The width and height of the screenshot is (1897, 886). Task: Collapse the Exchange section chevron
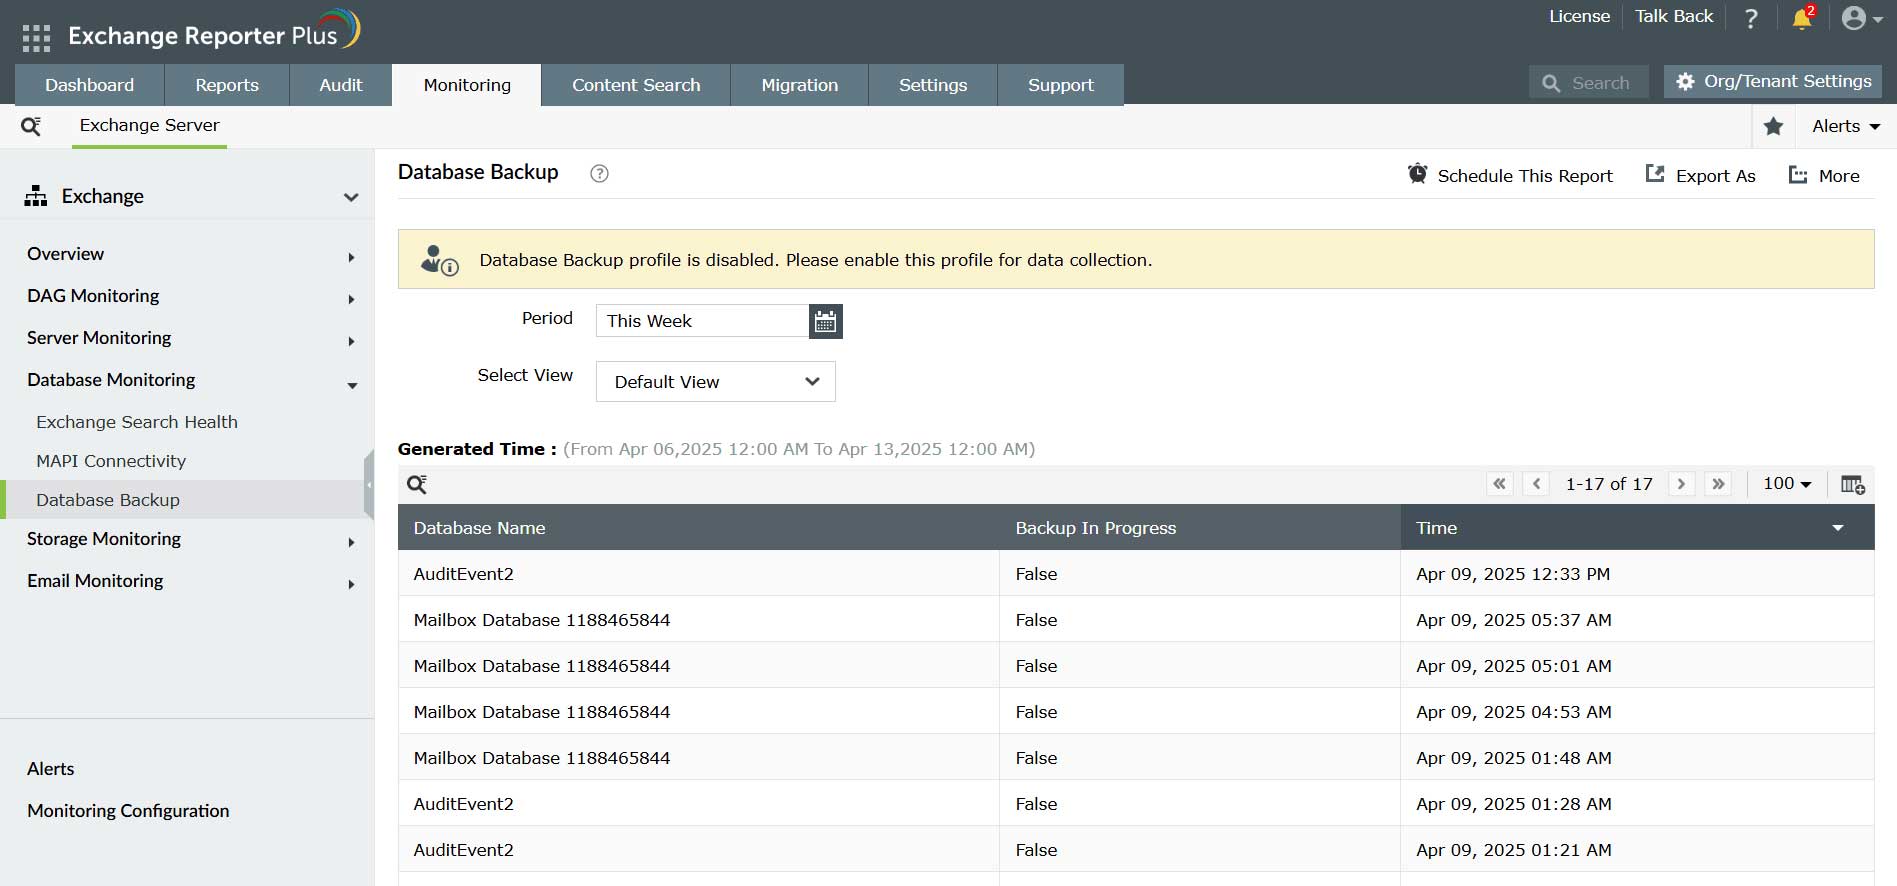click(351, 197)
